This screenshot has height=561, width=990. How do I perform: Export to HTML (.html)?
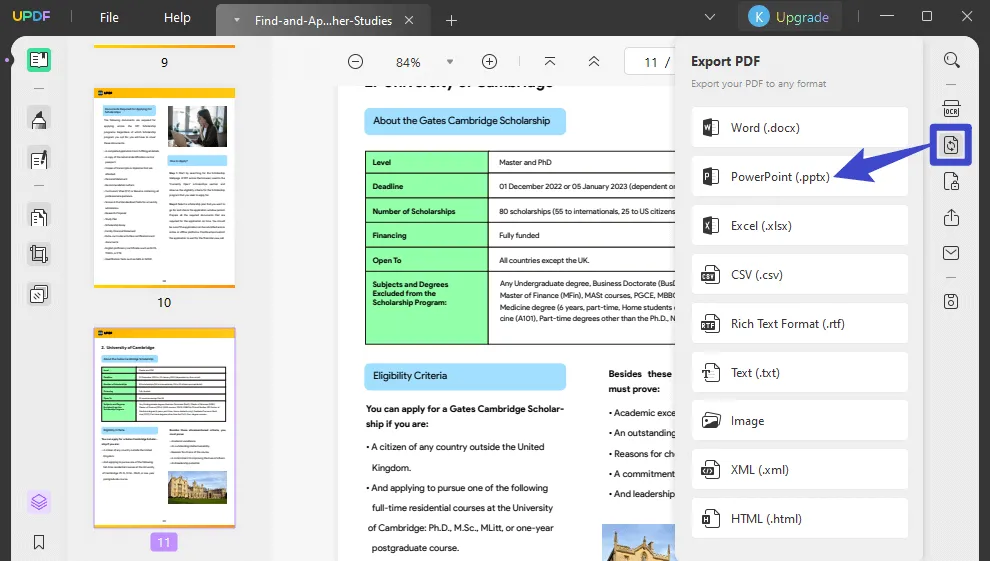[x=799, y=519]
